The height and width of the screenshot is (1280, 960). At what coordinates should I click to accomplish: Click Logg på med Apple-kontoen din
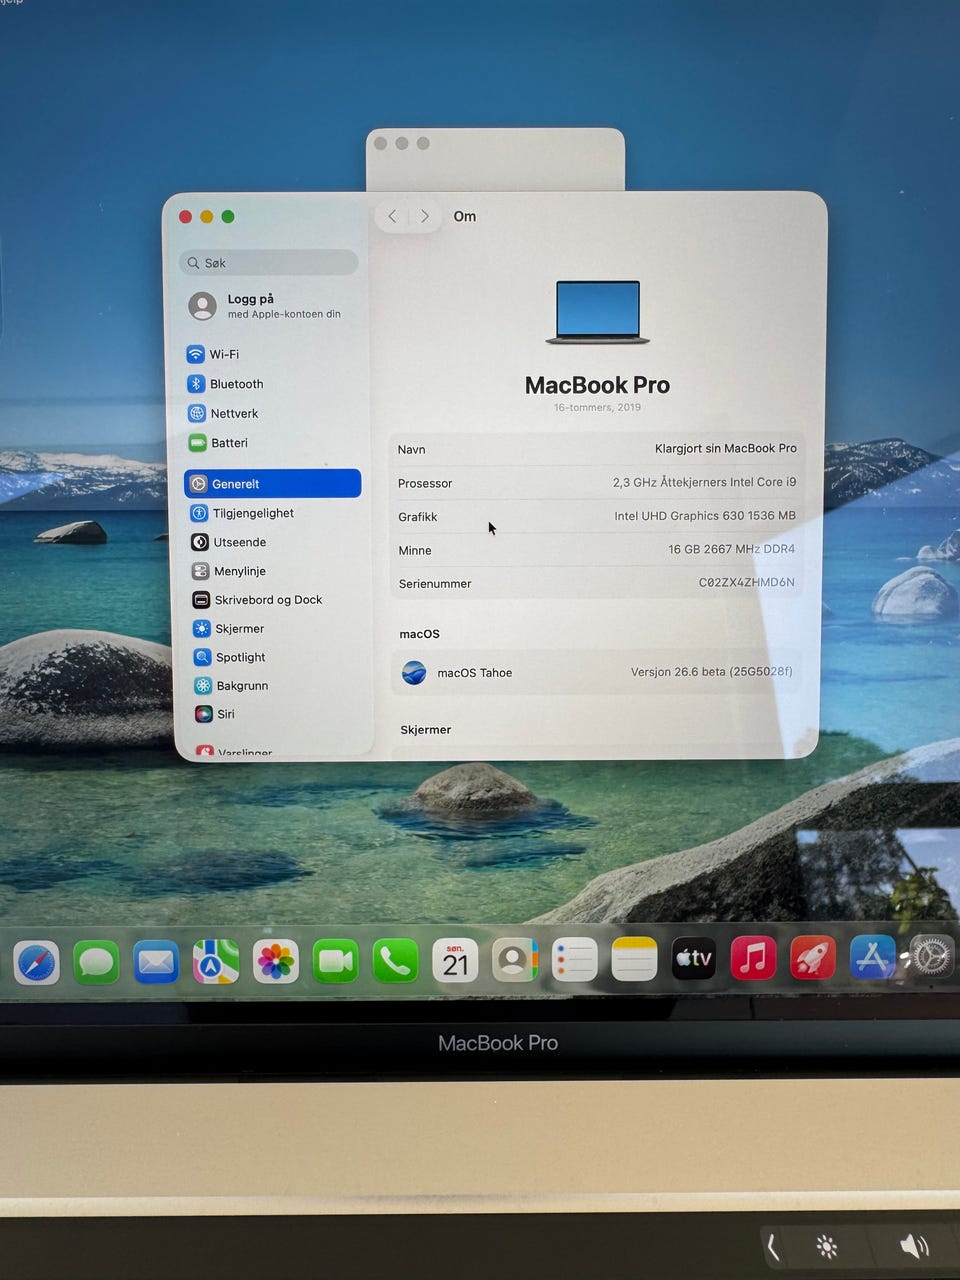point(265,306)
